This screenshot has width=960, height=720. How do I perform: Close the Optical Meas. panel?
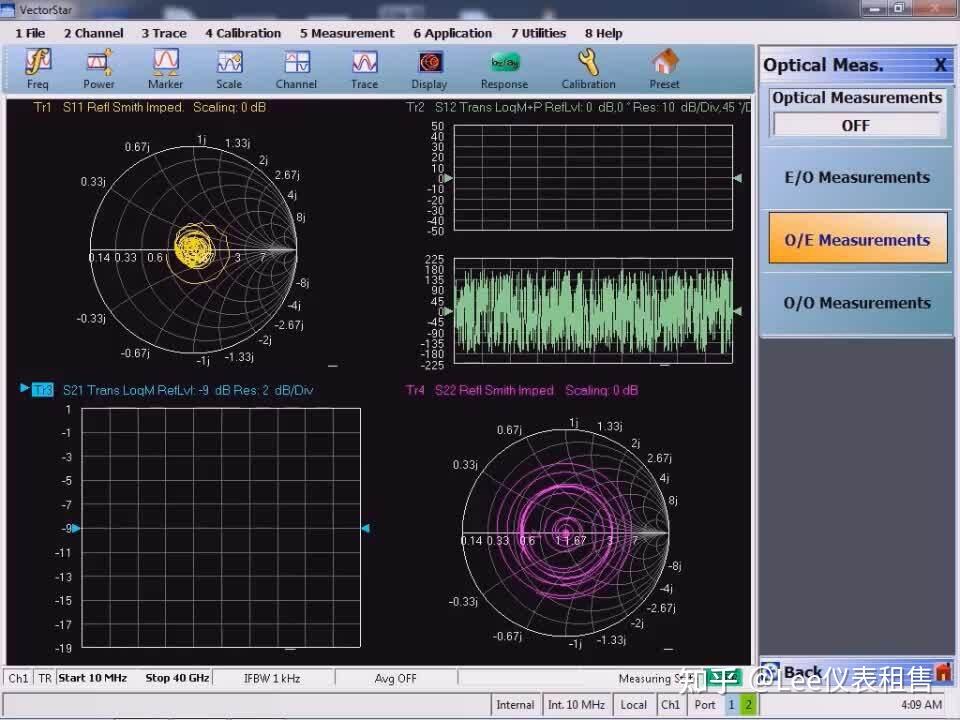[940, 65]
